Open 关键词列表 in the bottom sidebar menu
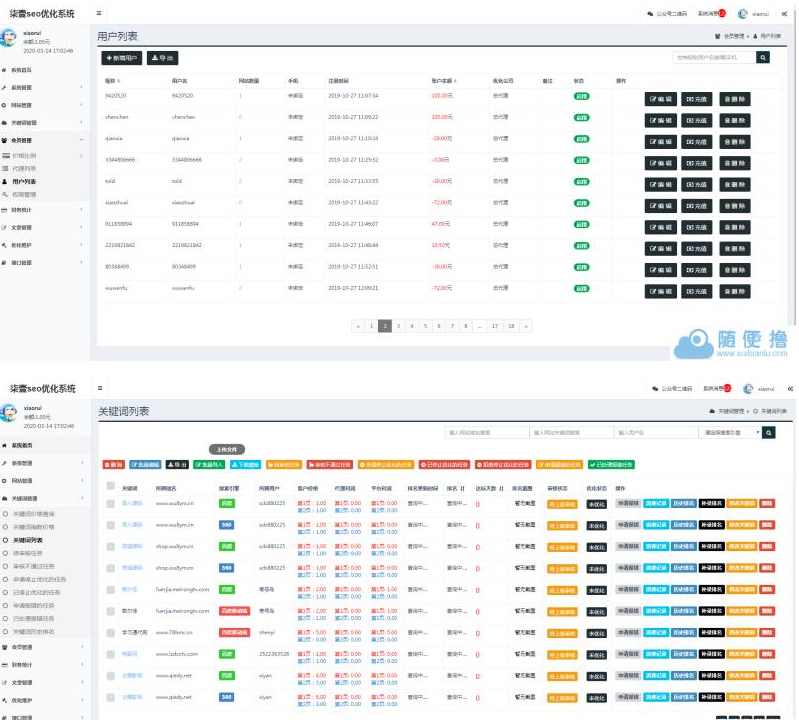Image resolution: width=799 pixels, height=720 pixels. (x=28, y=540)
